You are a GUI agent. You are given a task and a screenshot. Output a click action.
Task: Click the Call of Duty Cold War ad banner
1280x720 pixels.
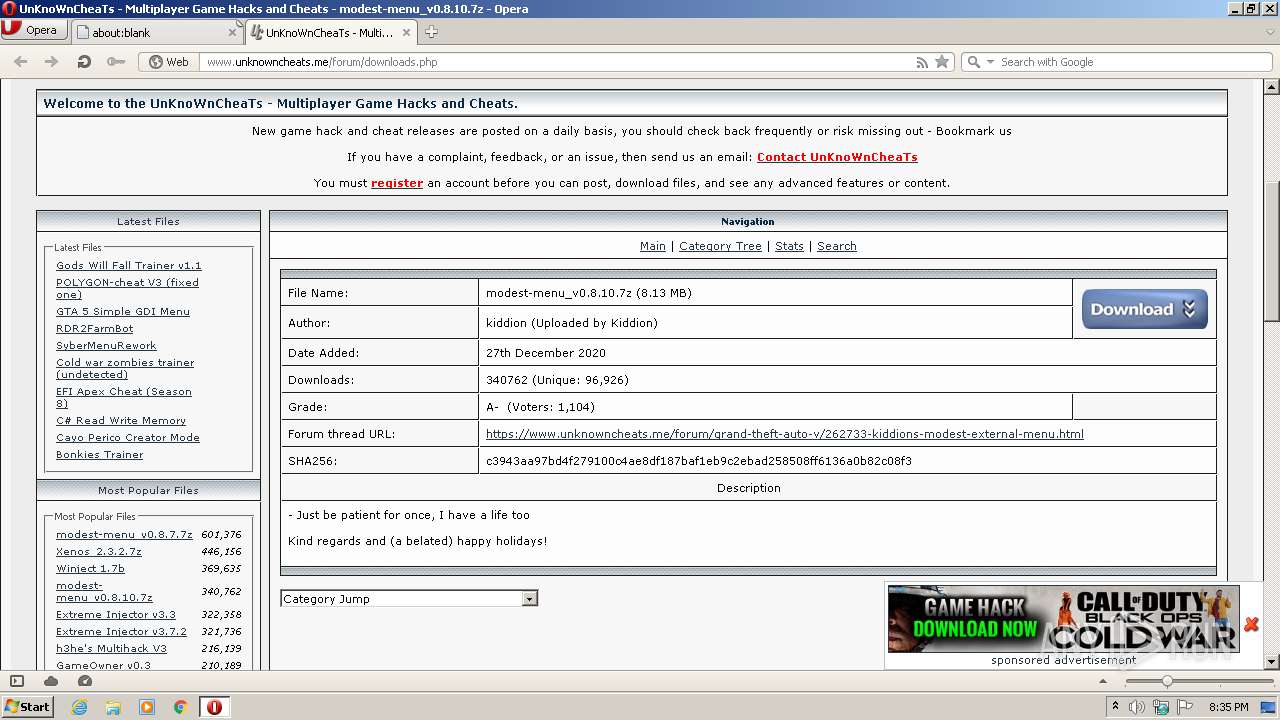click(x=1063, y=619)
